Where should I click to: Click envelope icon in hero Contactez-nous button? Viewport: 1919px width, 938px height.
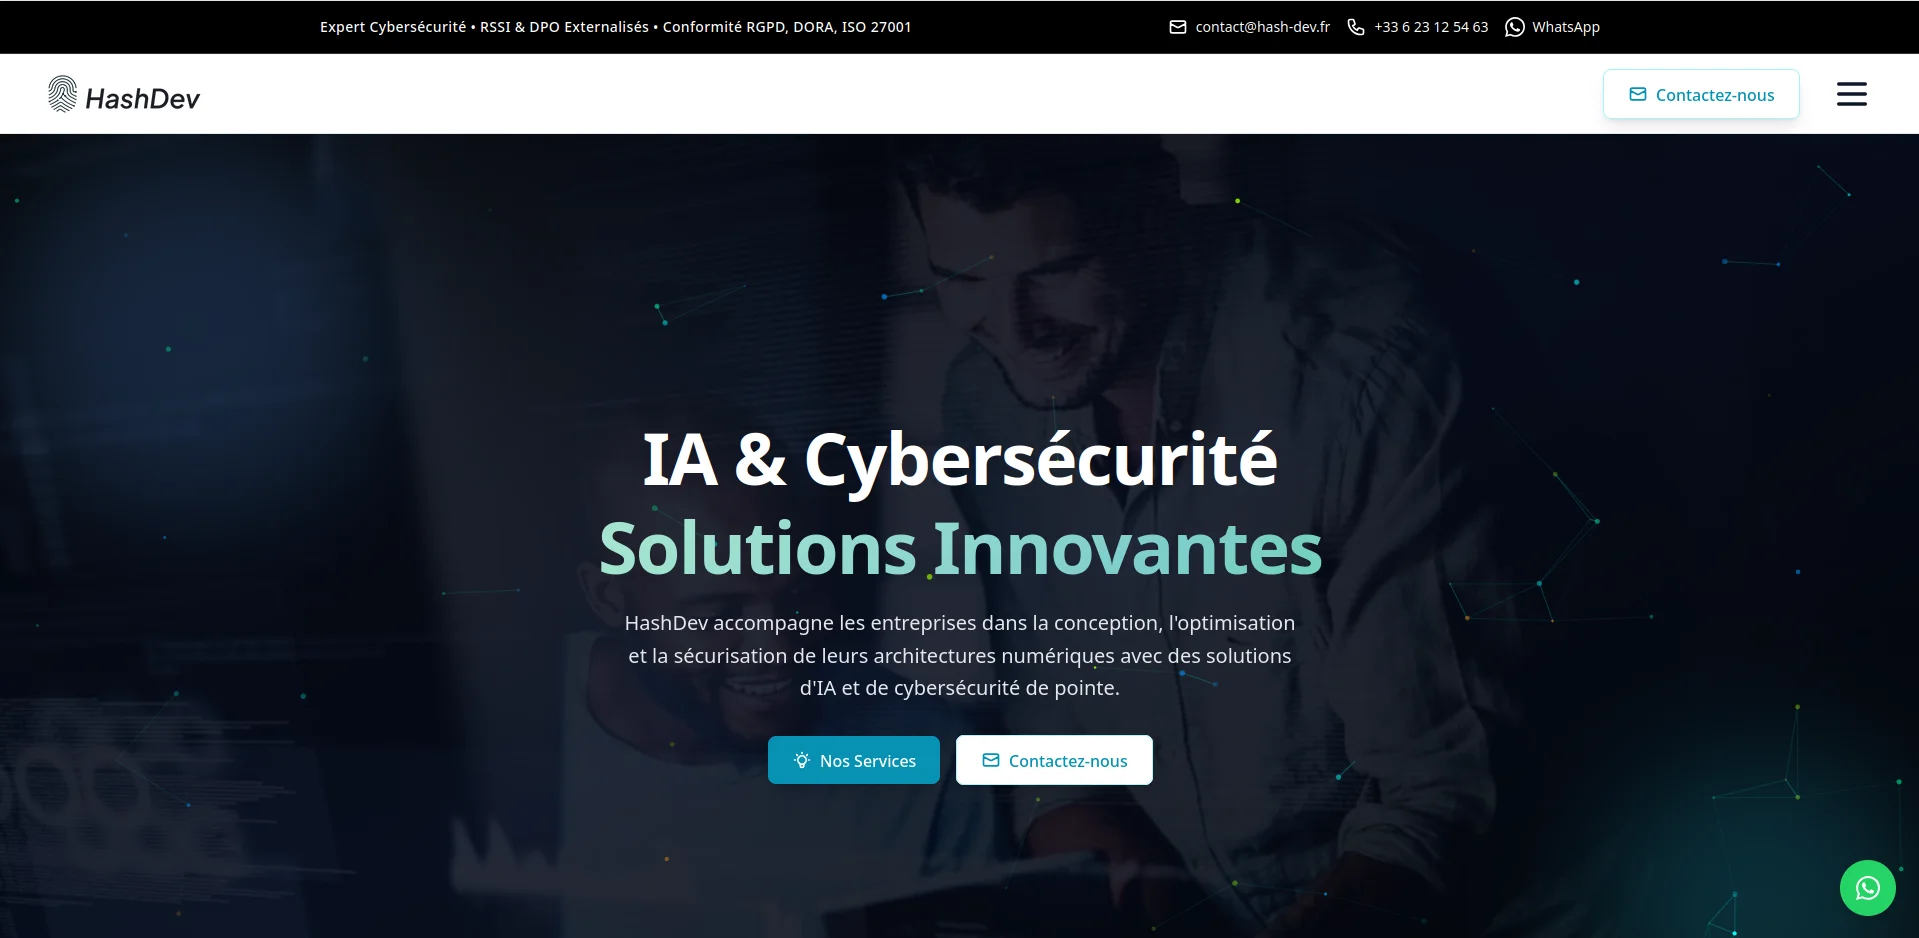pyautogui.click(x=991, y=760)
